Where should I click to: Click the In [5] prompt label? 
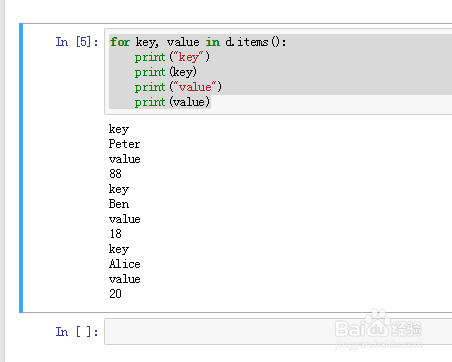(x=77, y=42)
